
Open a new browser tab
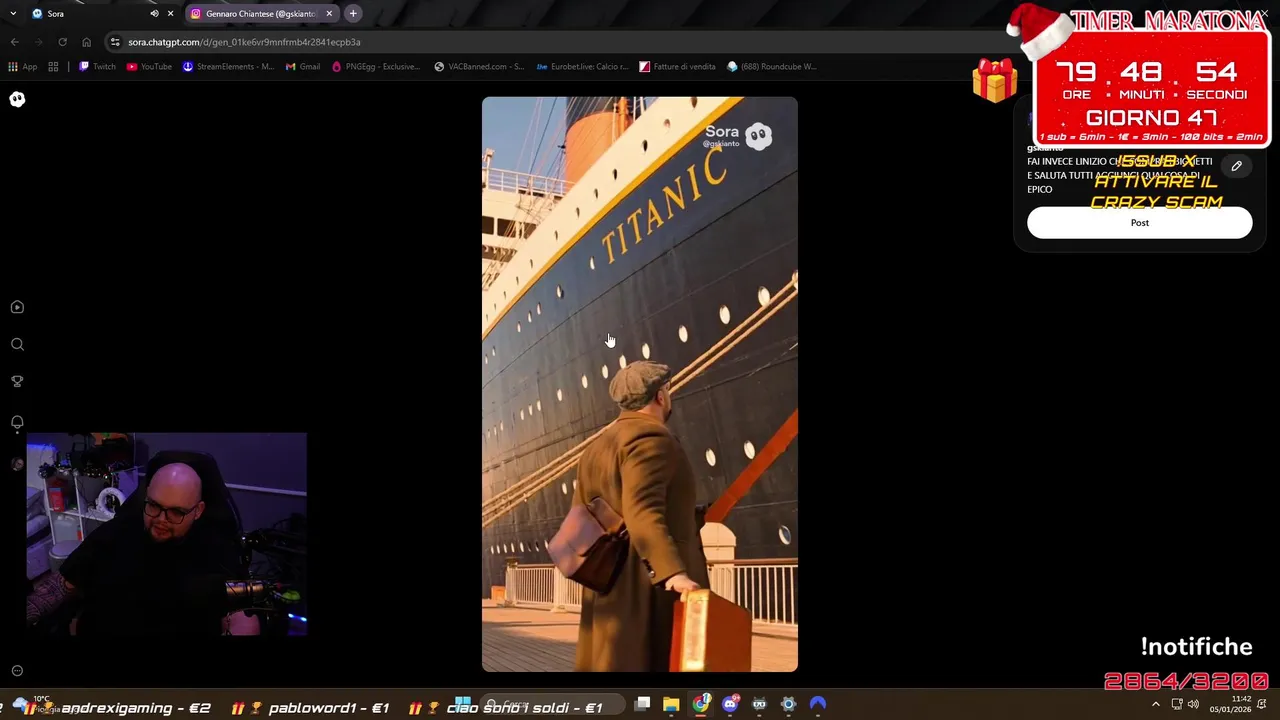click(353, 14)
